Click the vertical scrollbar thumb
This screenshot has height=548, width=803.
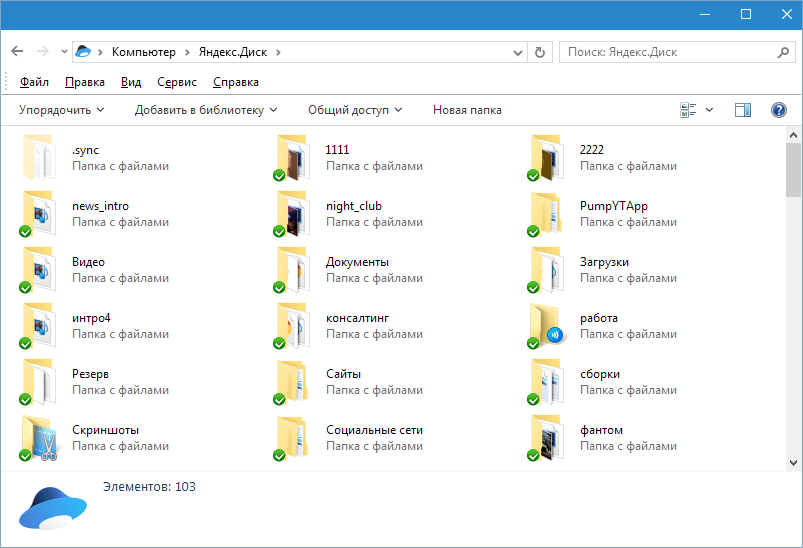coord(794,170)
